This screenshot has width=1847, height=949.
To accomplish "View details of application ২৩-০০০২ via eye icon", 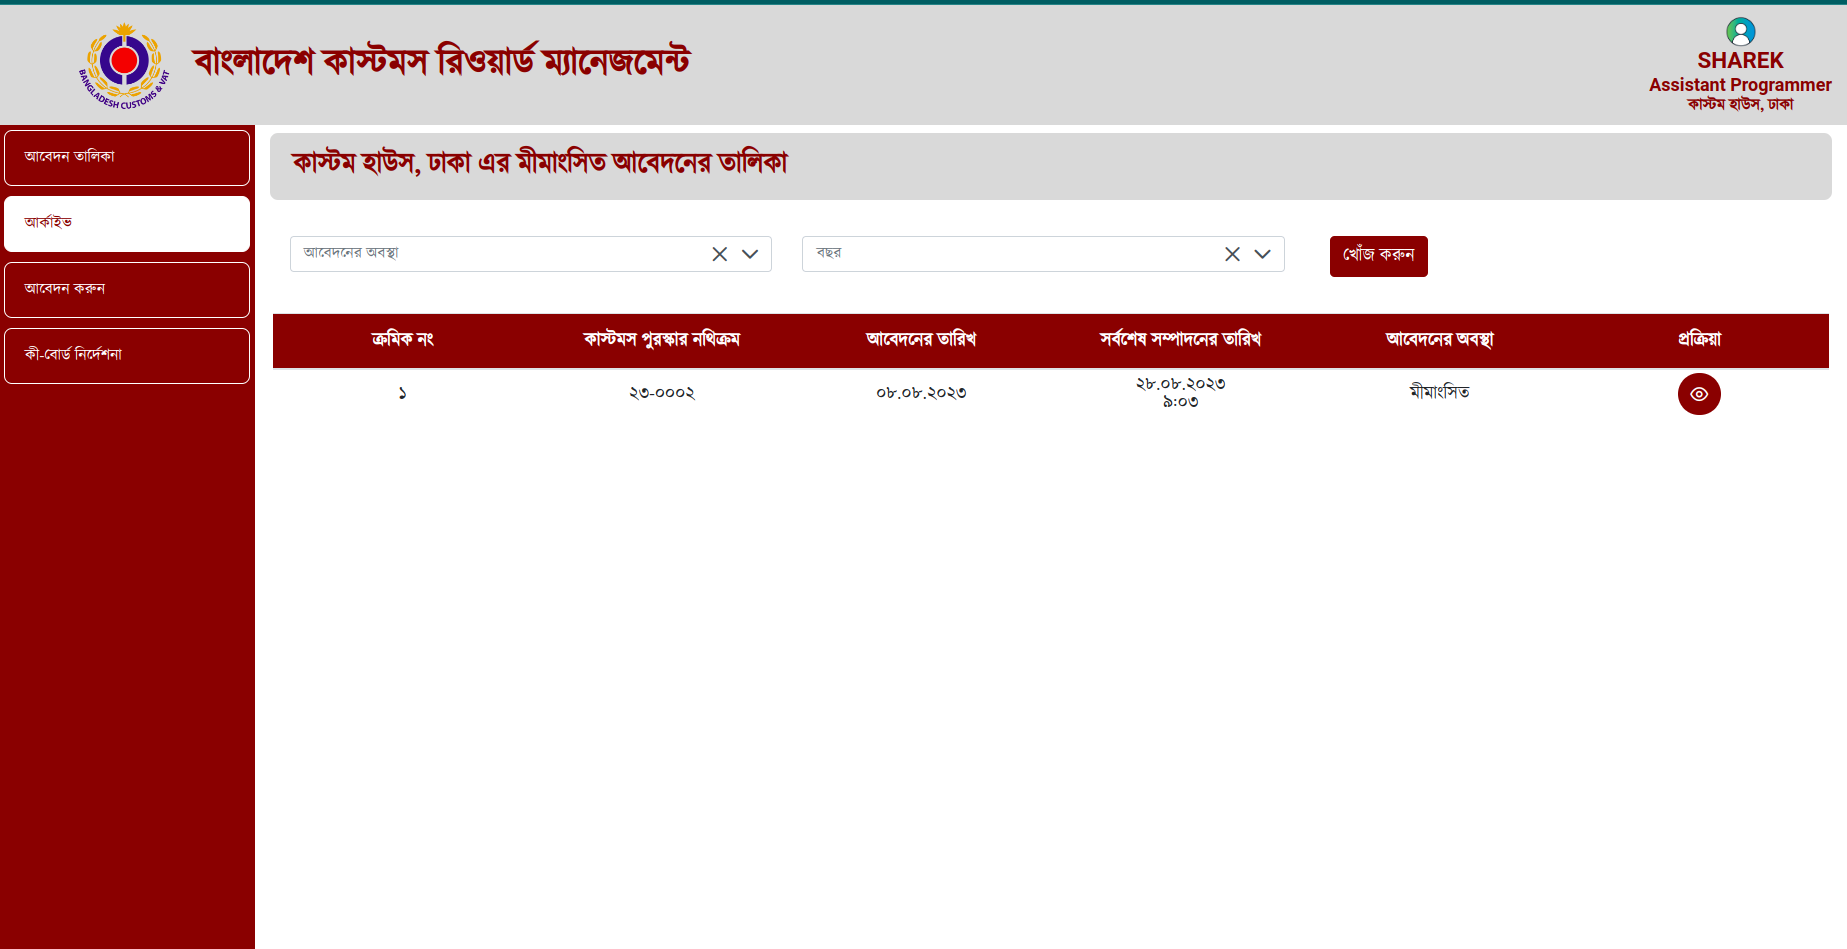I will click(1699, 394).
